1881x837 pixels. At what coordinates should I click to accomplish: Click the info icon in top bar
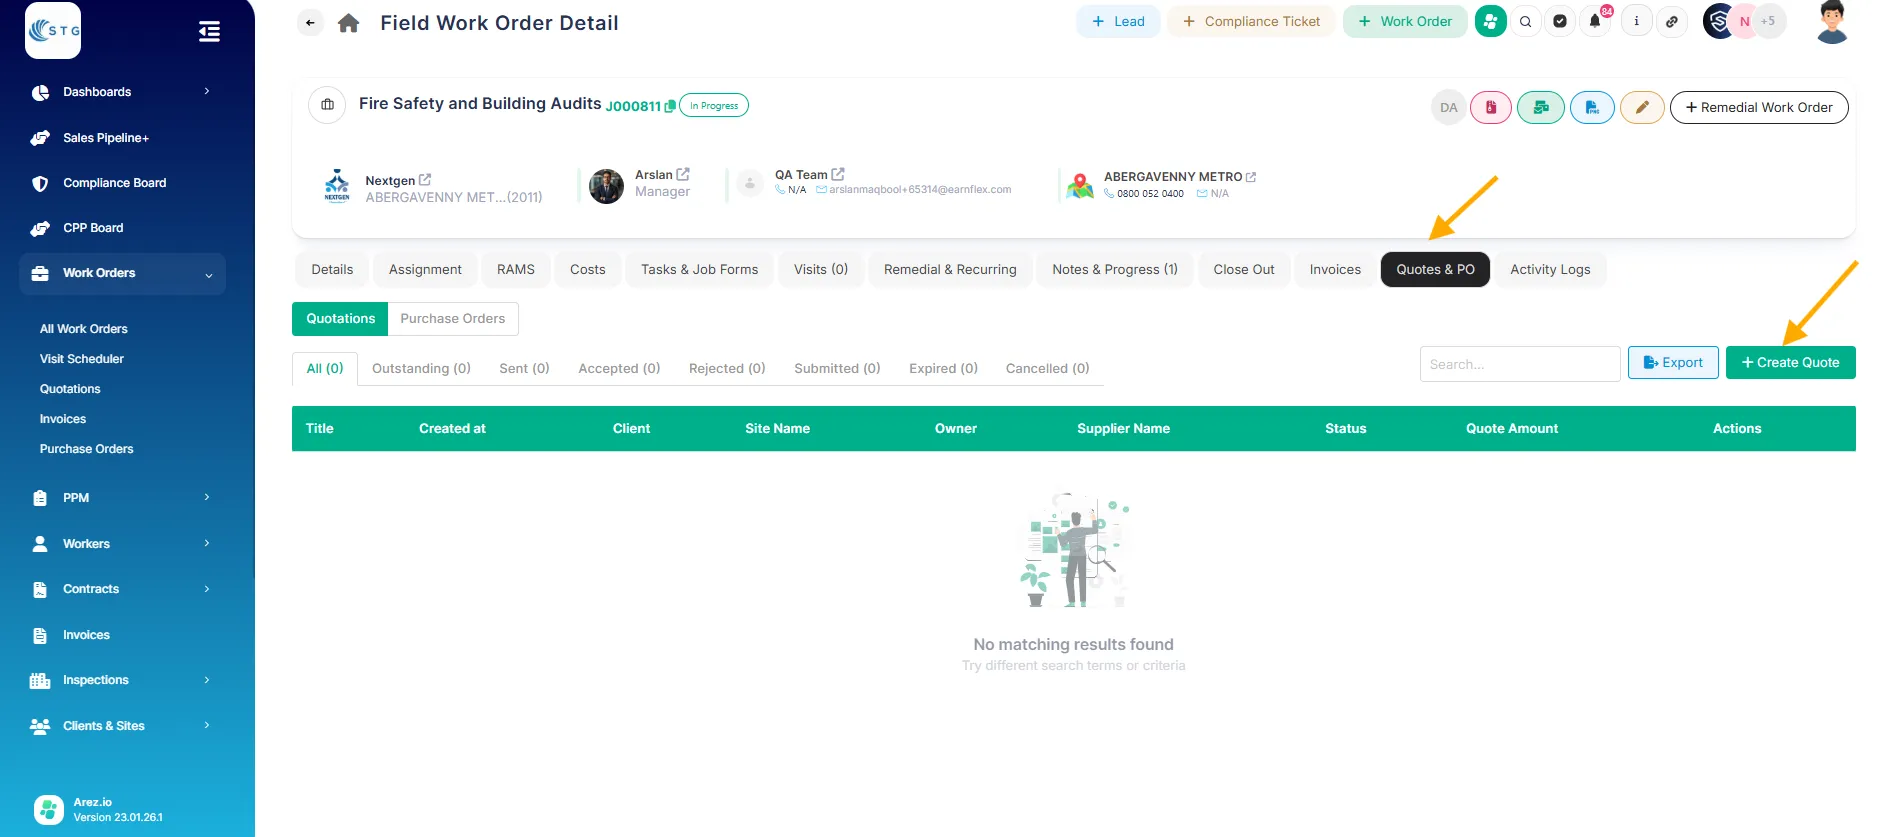[1636, 21]
